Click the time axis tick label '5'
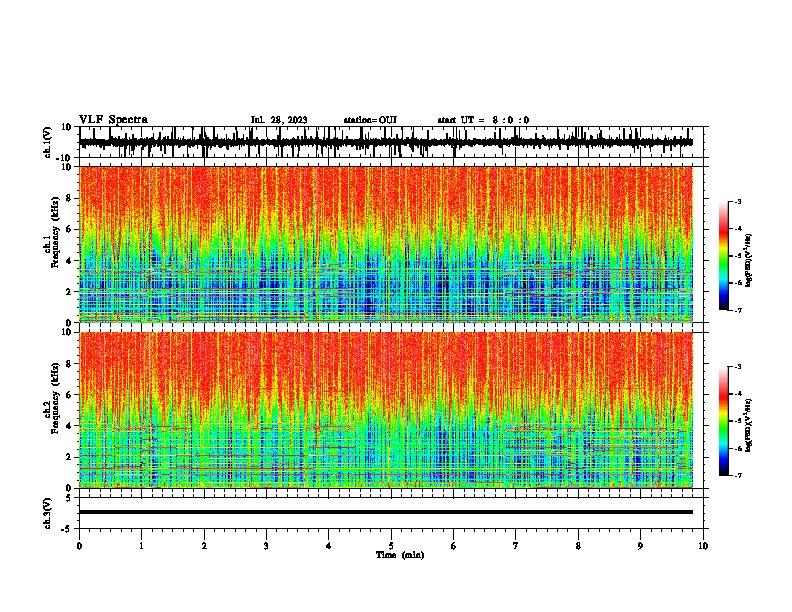 (391, 546)
